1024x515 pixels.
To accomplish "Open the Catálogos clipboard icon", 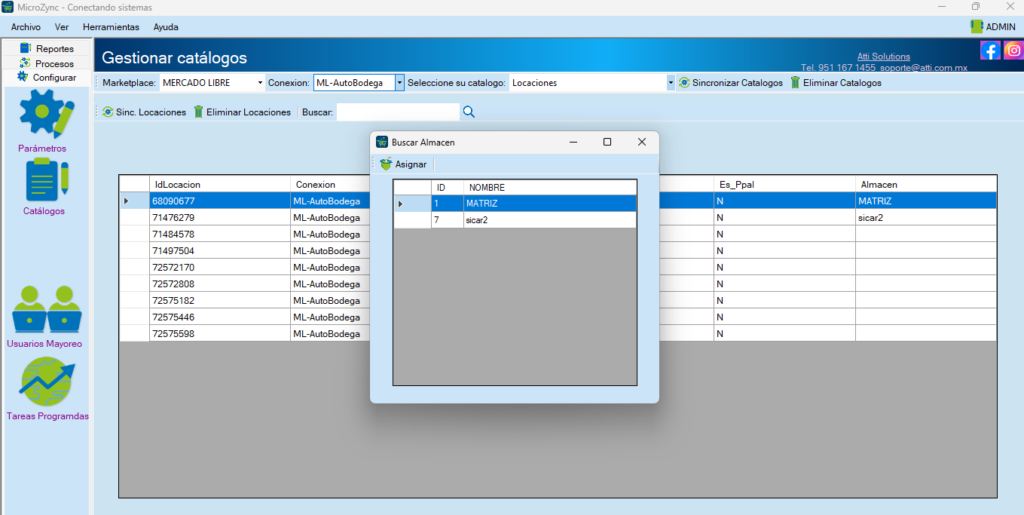I will pos(47,179).
